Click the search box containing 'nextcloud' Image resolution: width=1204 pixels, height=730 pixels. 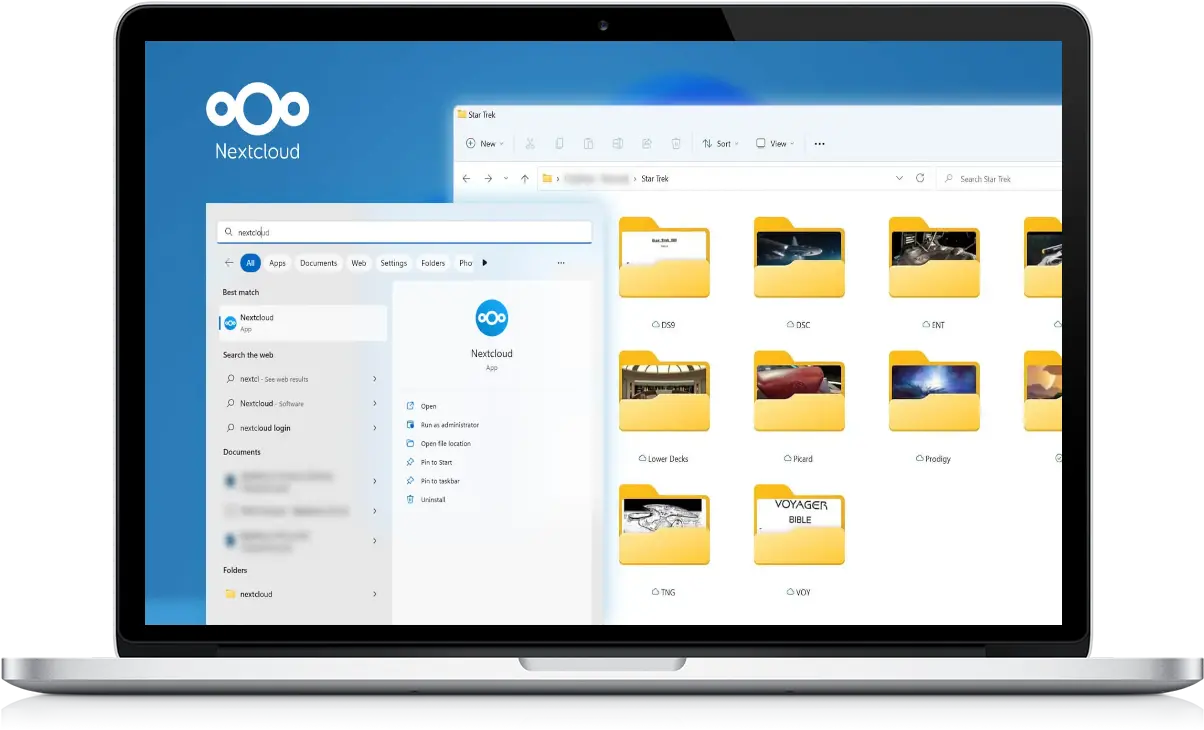pyautogui.click(x=404, y=232)
